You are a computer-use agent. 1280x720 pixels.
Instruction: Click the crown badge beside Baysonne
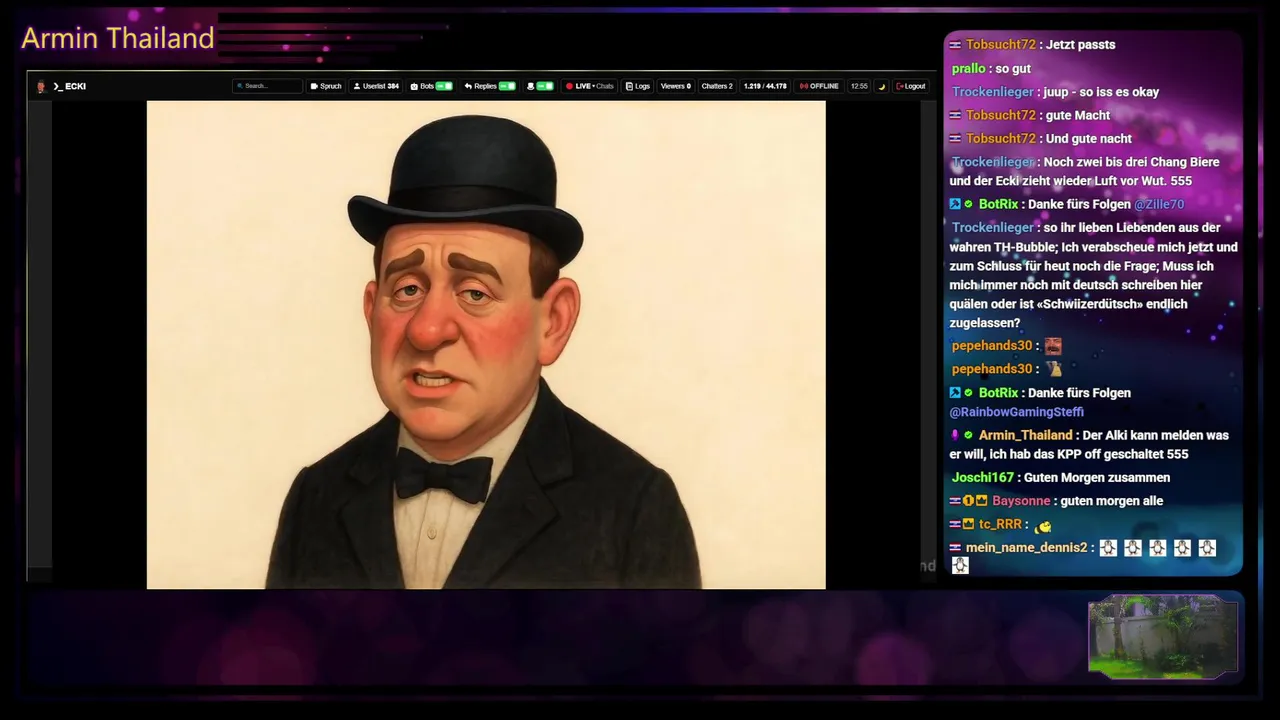[981, 501]
